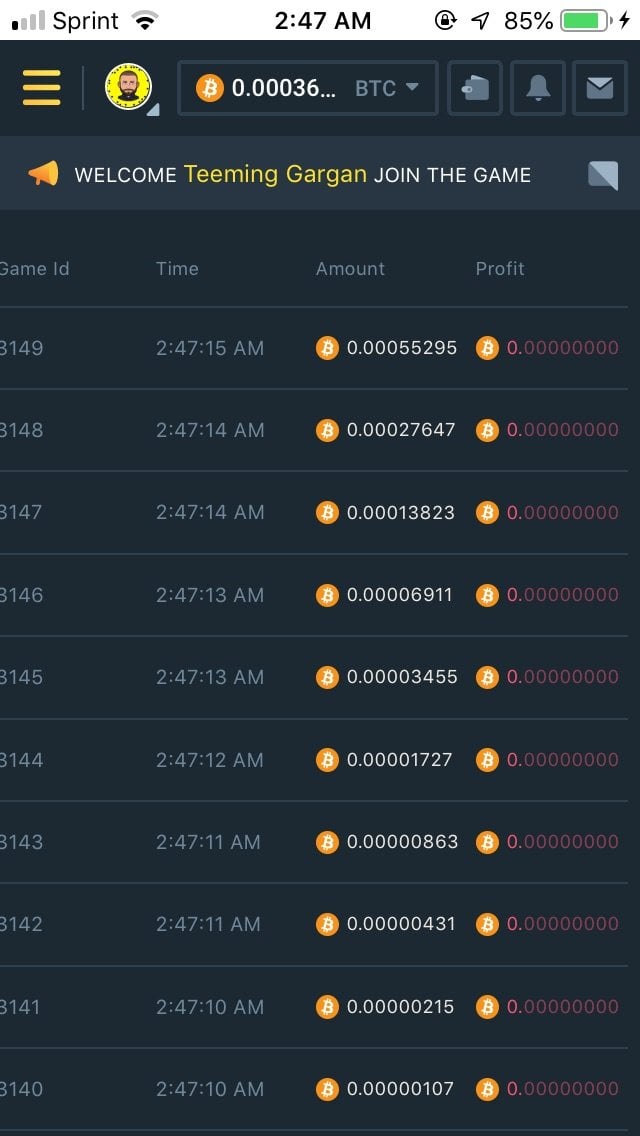This screenshot has width=640, height=1136.
Task: Sort by Time column header
Action: [x=177, y=268]
